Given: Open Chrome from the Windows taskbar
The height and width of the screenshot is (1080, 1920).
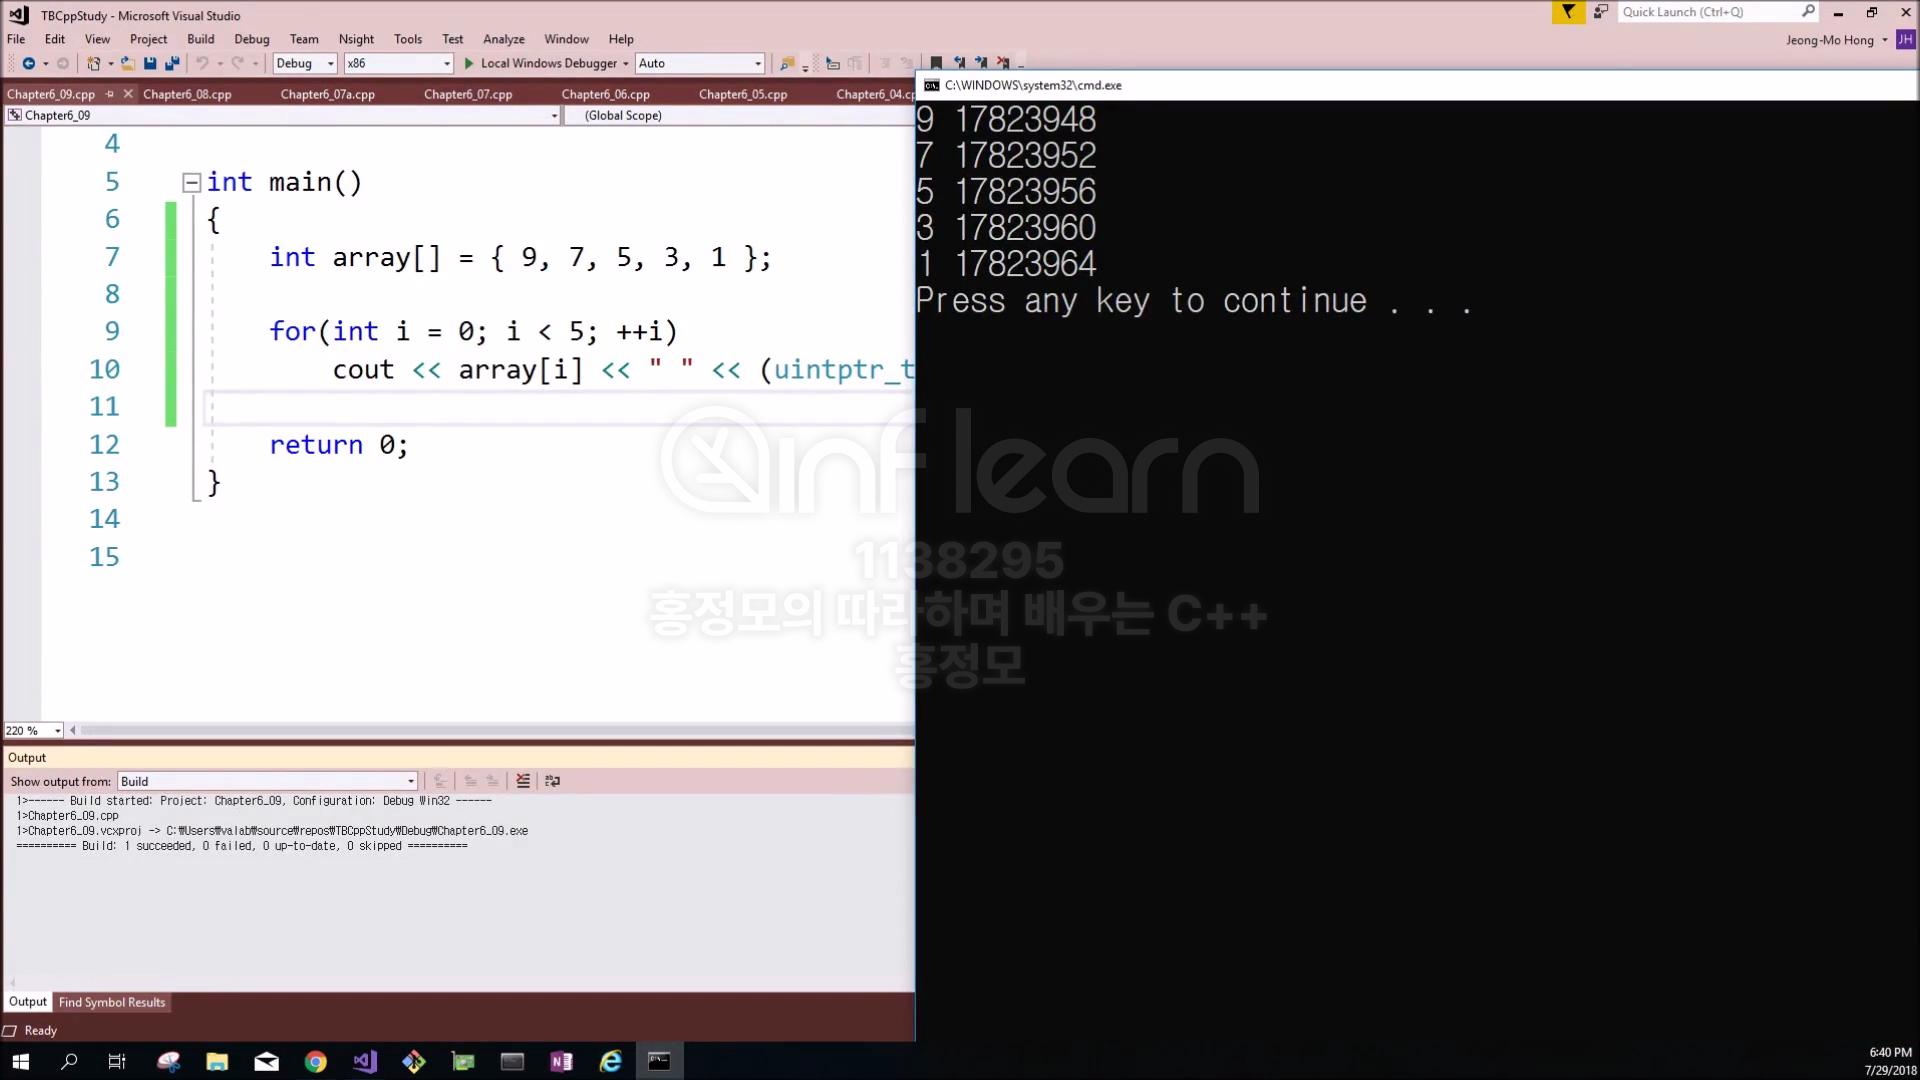Looking at the screenshot, I should tap(316, 1061).
